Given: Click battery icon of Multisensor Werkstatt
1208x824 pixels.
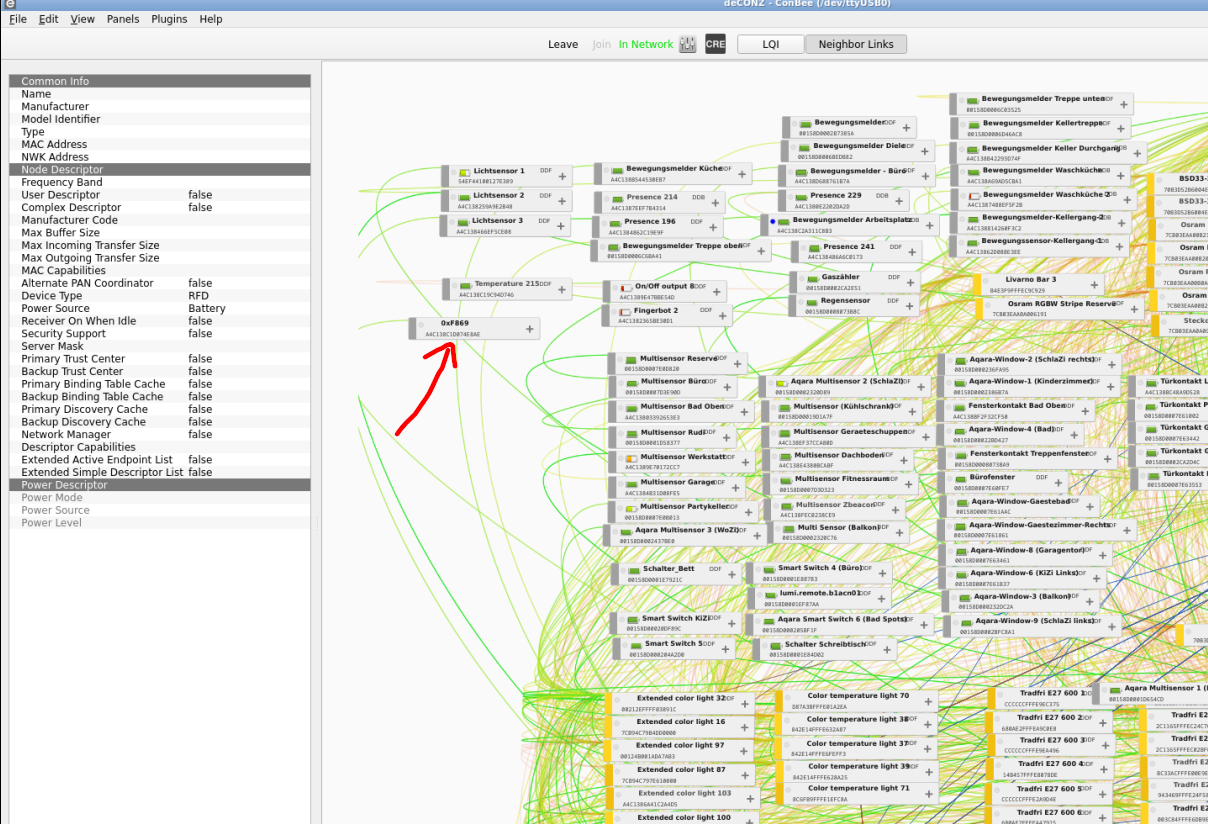Looking at the screenshot, I should click(631, 457).
